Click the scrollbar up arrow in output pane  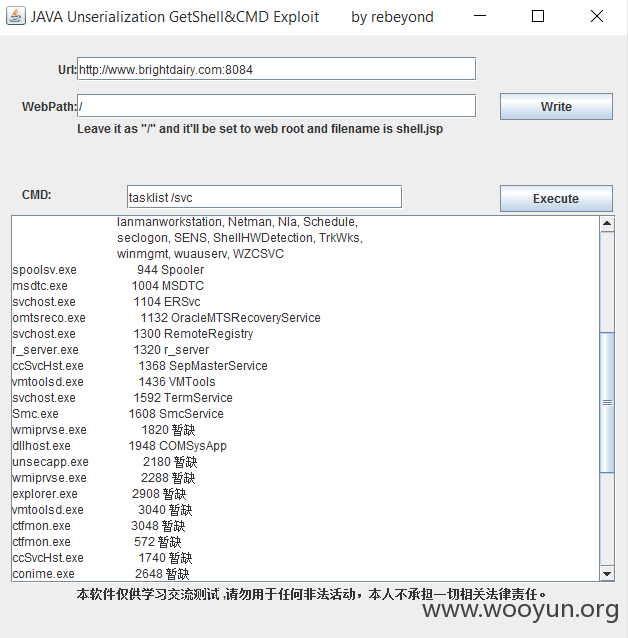pos(607,223)
